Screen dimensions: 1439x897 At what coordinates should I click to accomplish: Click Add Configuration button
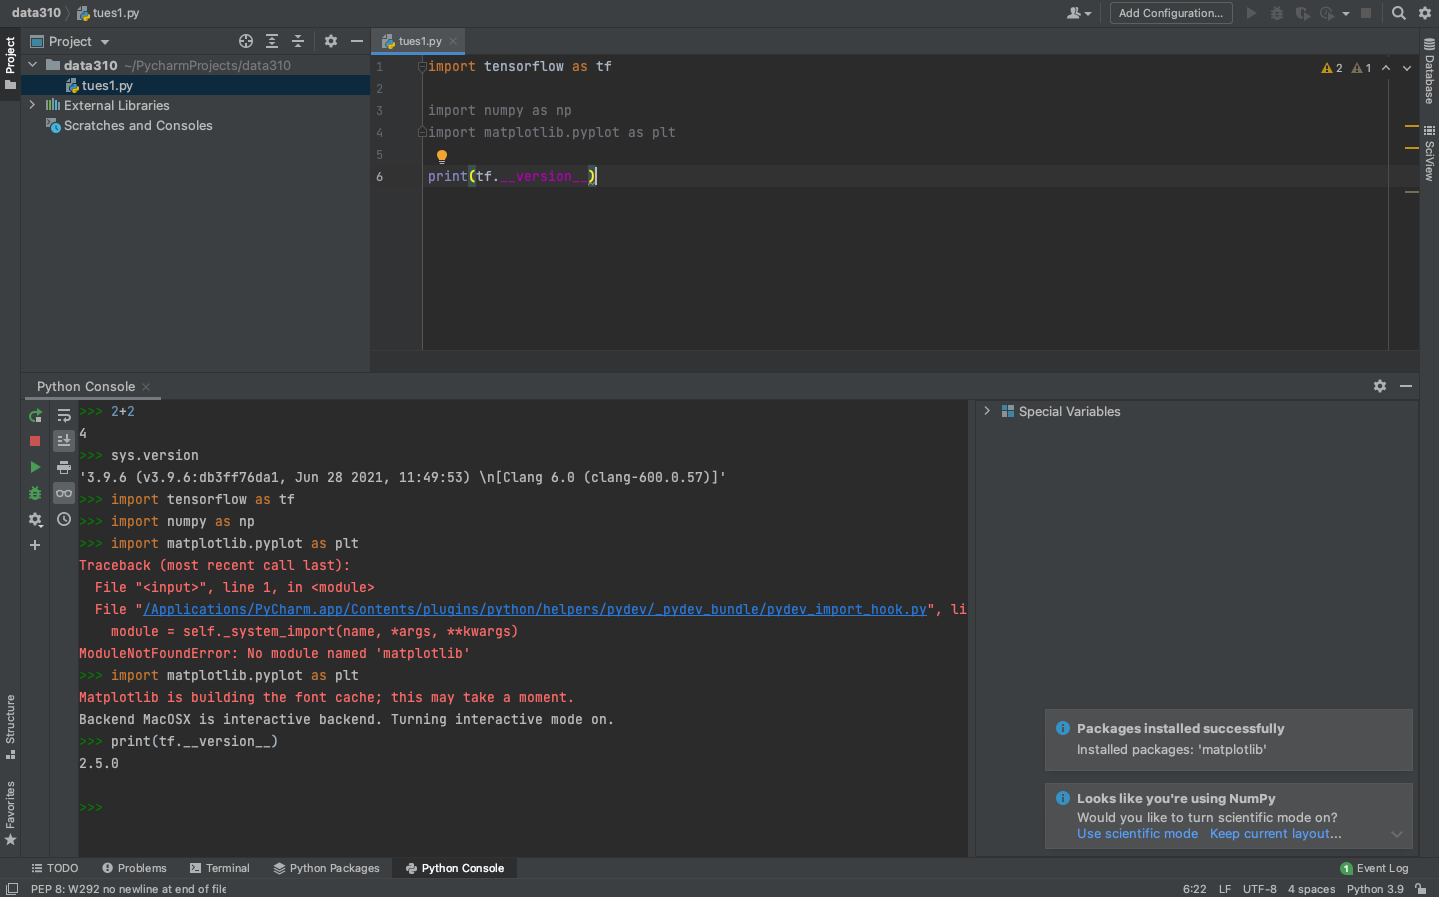click(1171, 13)
